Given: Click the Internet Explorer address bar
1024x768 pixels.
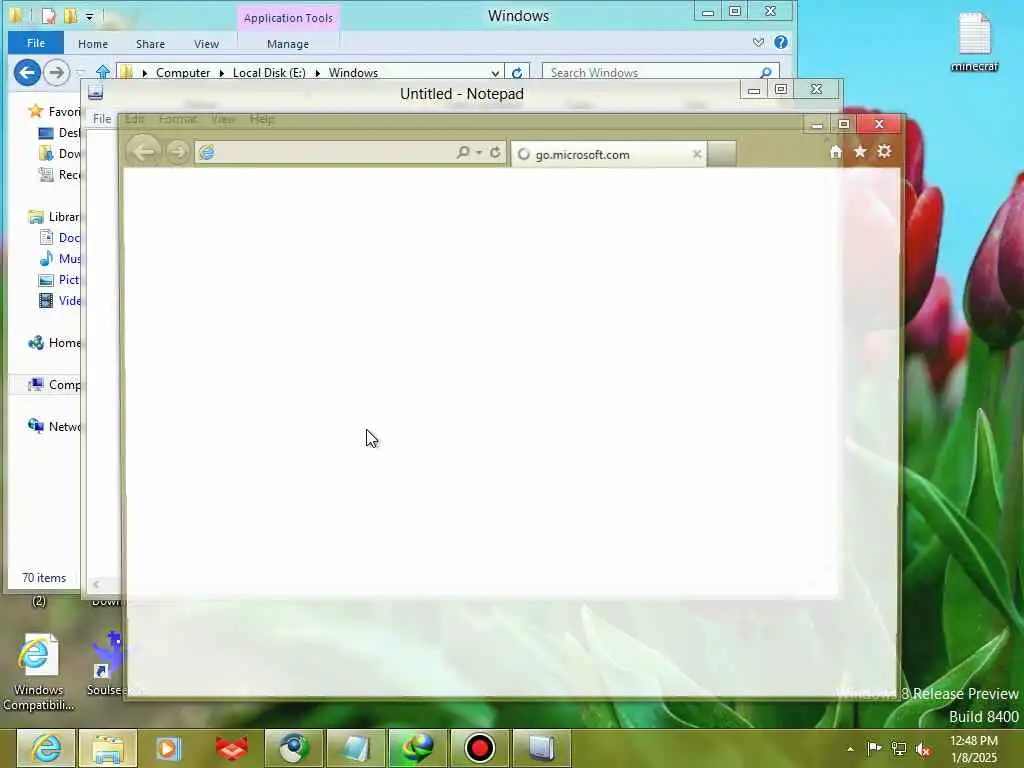Looking at the screenshot, I should [x=327, y=153].
